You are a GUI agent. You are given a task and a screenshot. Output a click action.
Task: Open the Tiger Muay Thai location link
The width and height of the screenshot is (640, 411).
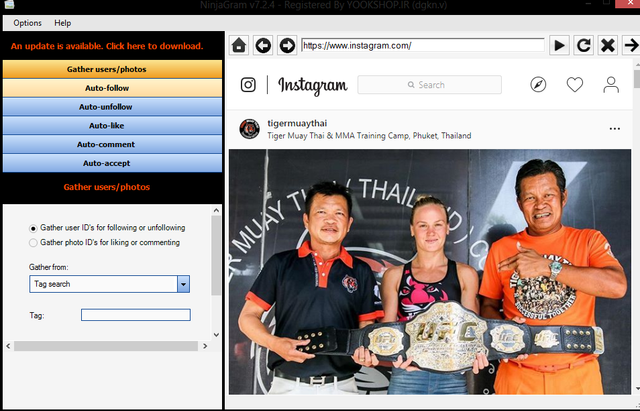pyautogui.click(x=369, y=136)
